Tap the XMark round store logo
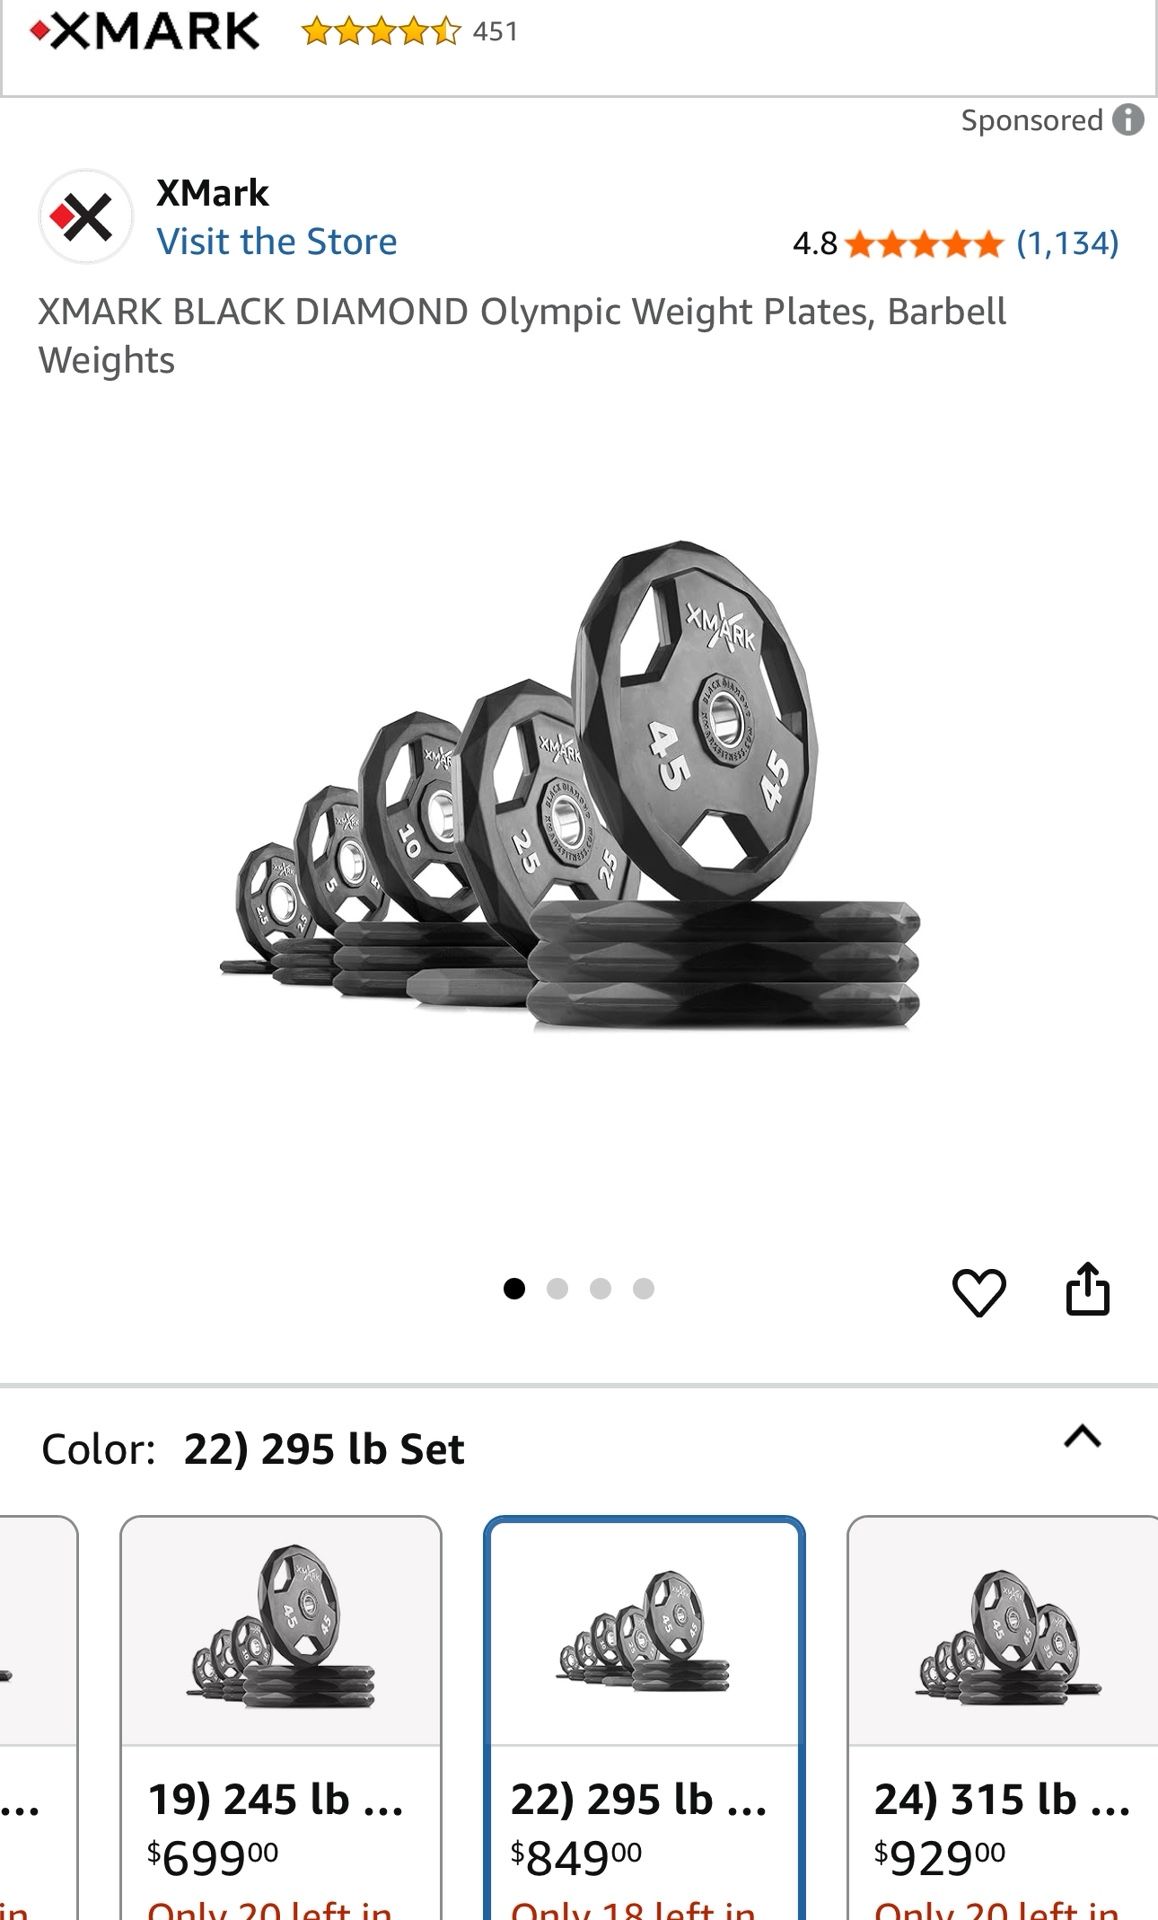The height and width of the screenshot is (1920, 1158). pos(86,217)
